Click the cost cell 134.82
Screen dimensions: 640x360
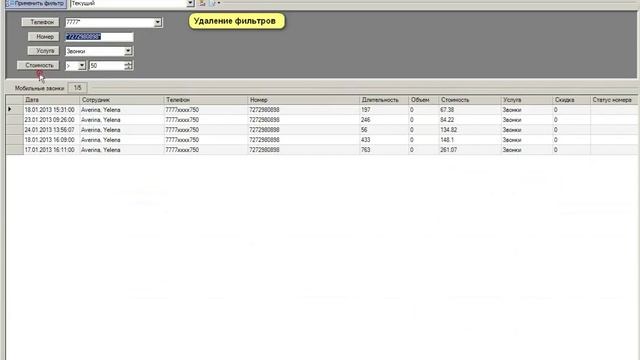point(469,130)
